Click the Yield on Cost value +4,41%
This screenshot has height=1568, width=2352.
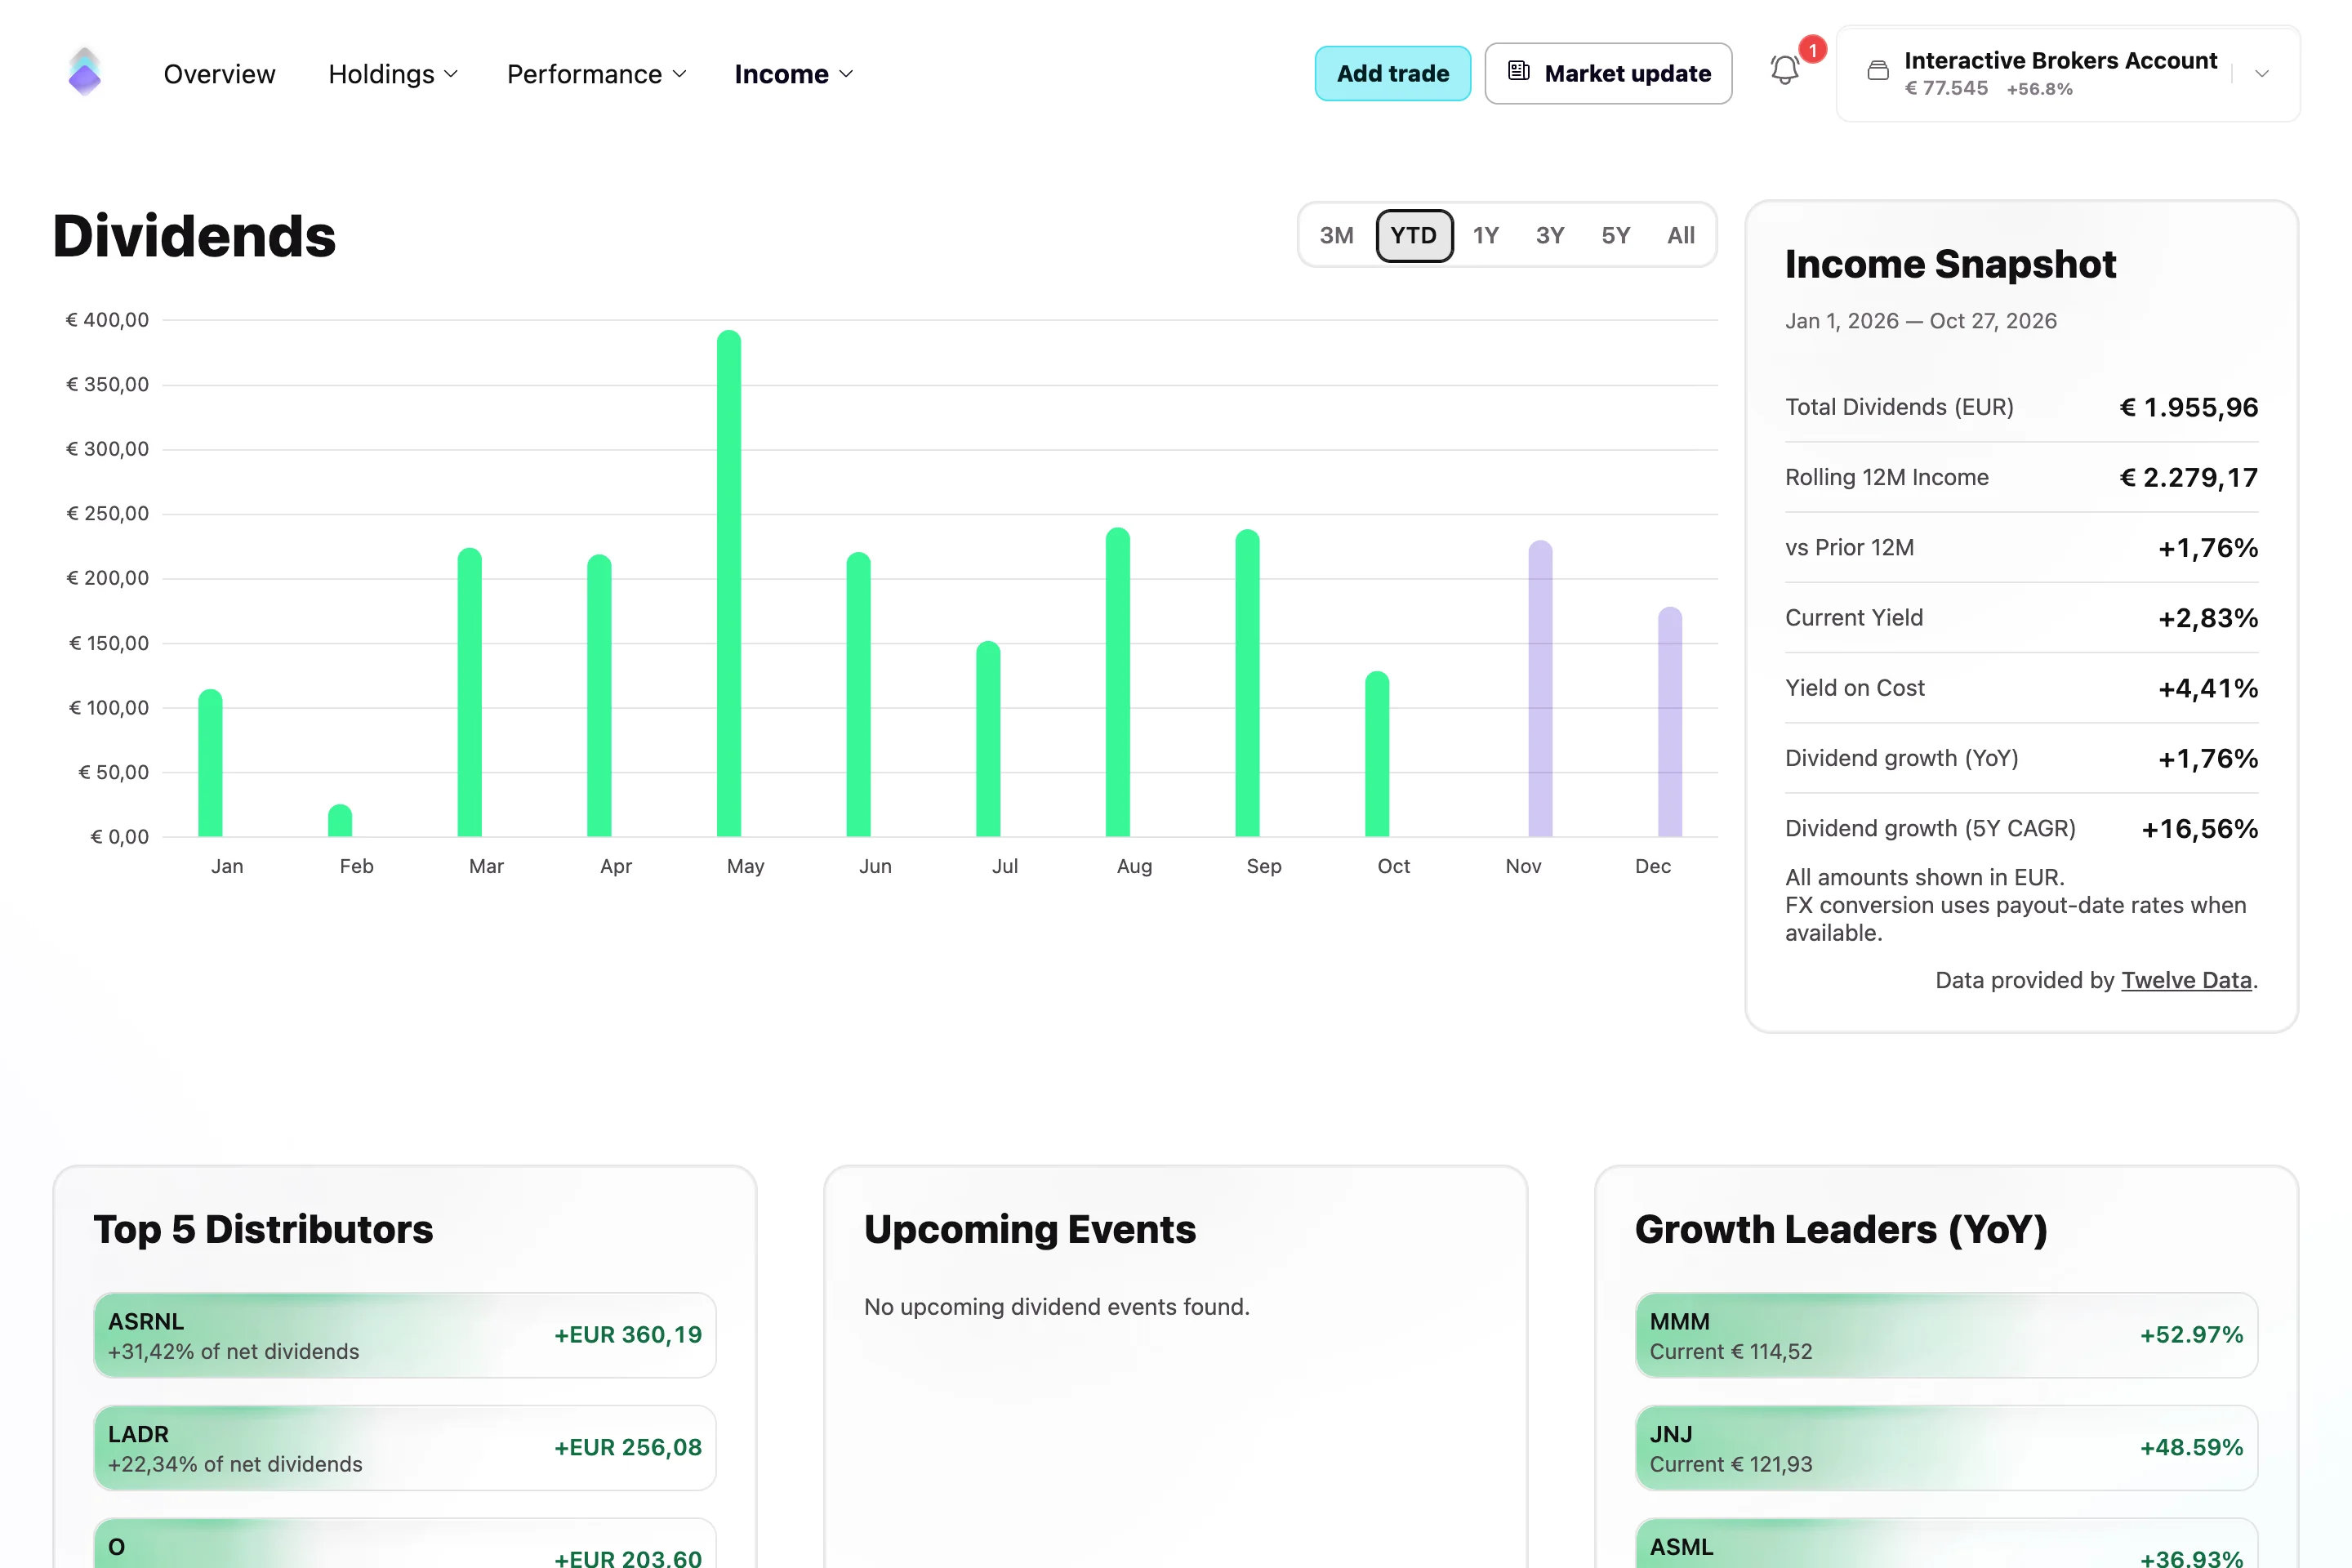tap(2207, 688)
